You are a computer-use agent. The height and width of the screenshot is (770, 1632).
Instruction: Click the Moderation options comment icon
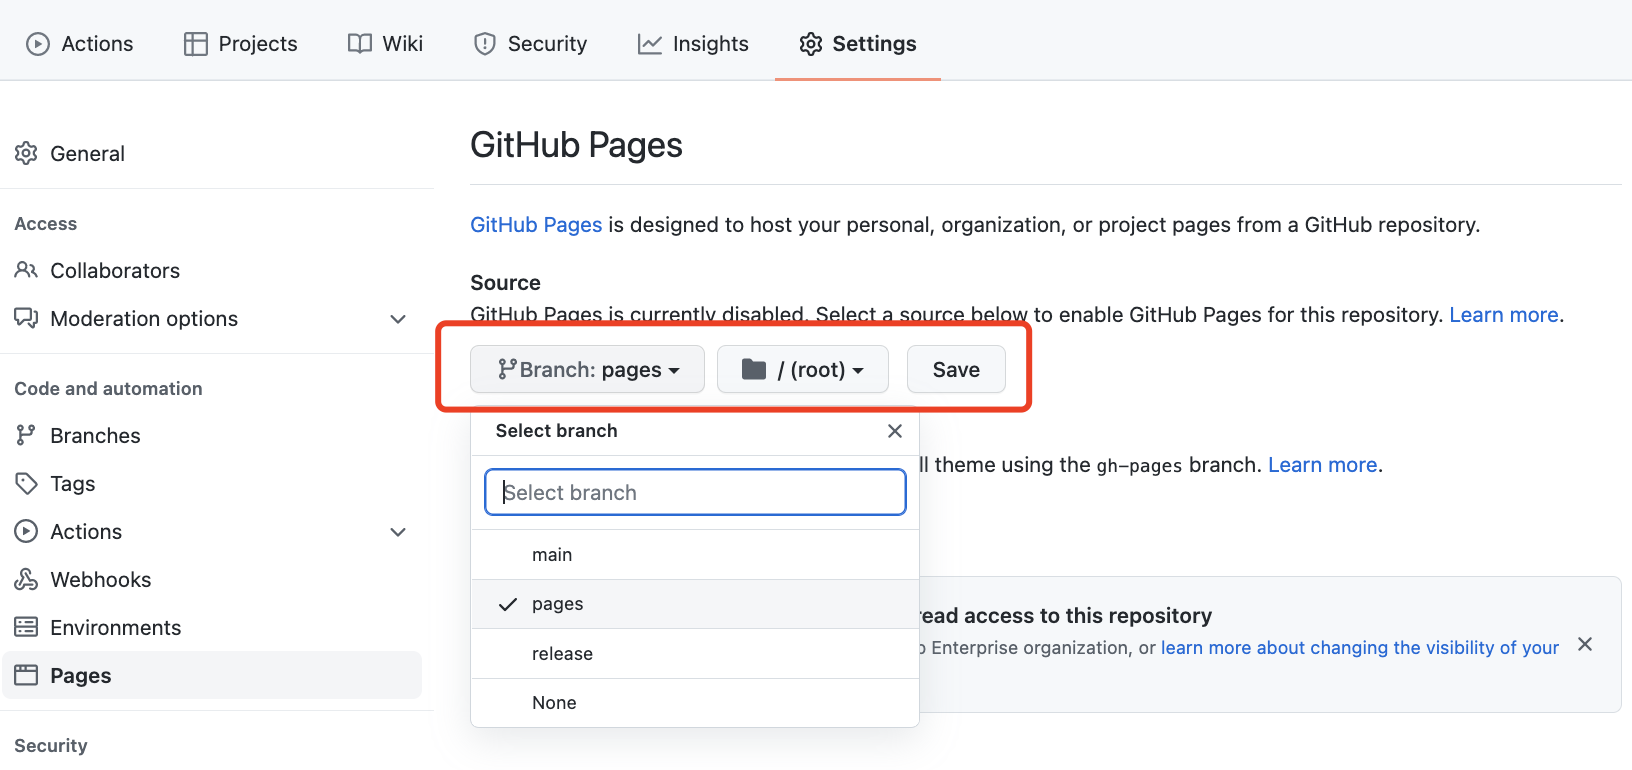tap(26, 318)
